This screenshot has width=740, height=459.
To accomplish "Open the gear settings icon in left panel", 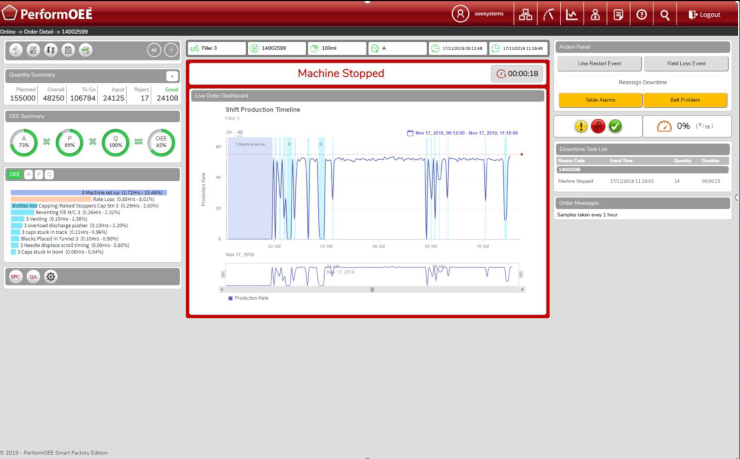I will tap(51, 276).
